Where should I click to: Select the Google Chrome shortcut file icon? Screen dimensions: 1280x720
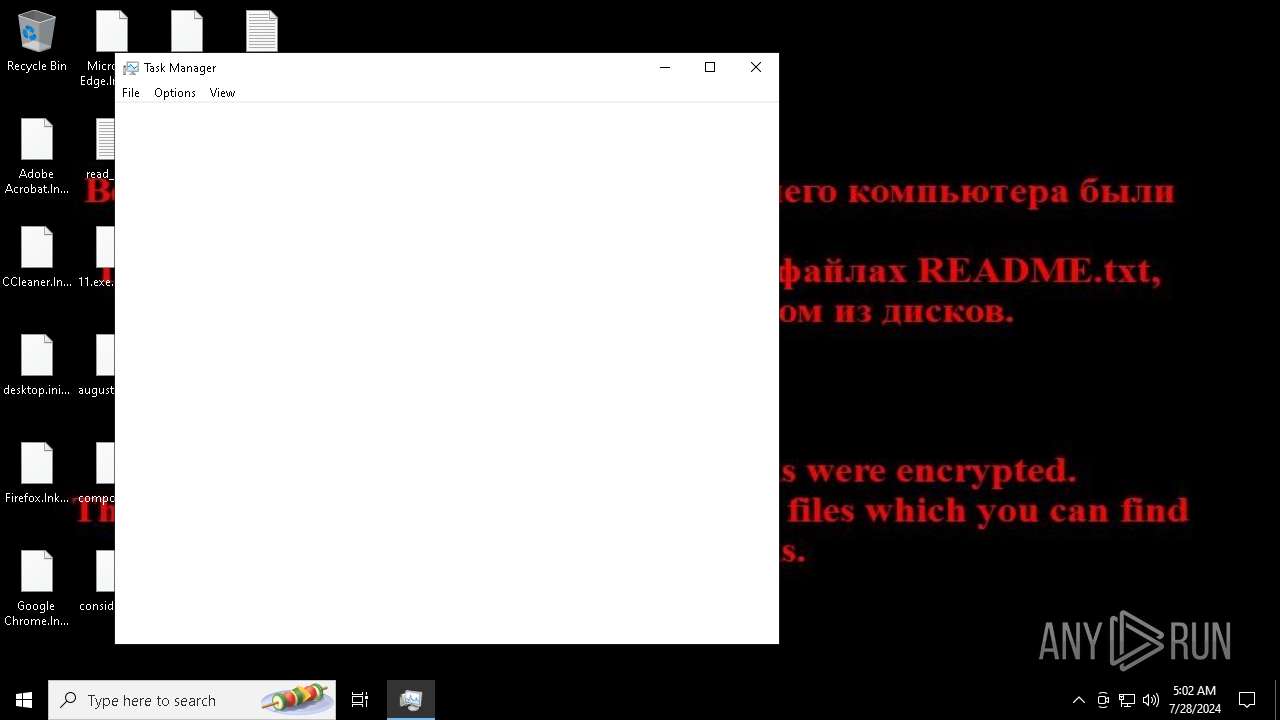tap(37, 589)
